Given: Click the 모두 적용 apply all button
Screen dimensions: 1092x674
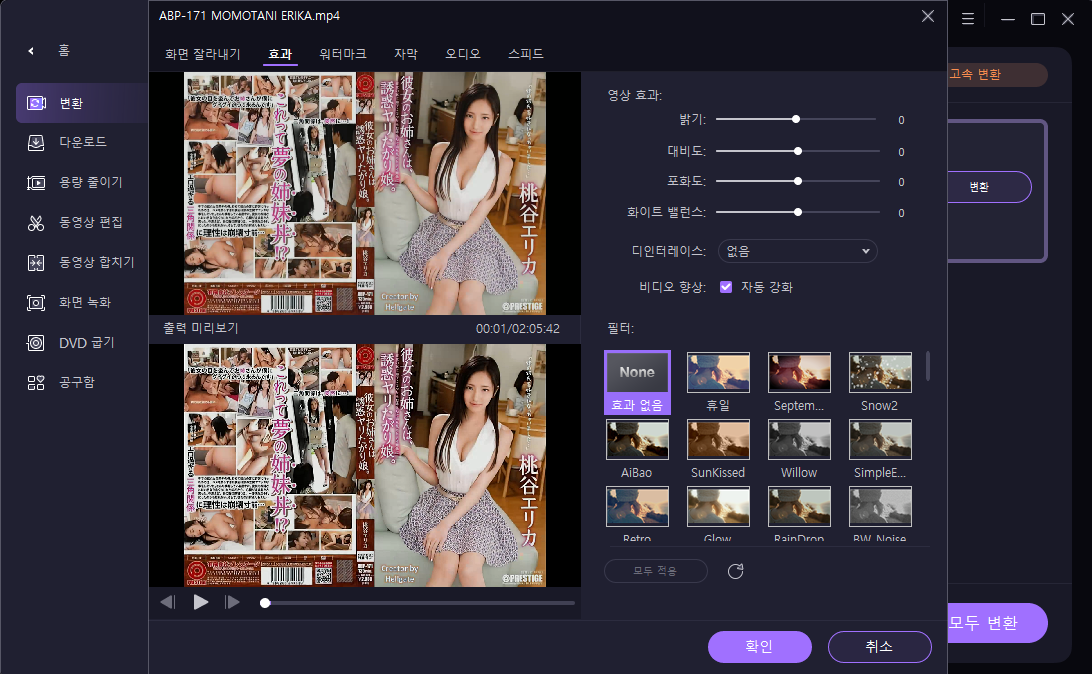Looking at the screenshot, I should [655, 571].
